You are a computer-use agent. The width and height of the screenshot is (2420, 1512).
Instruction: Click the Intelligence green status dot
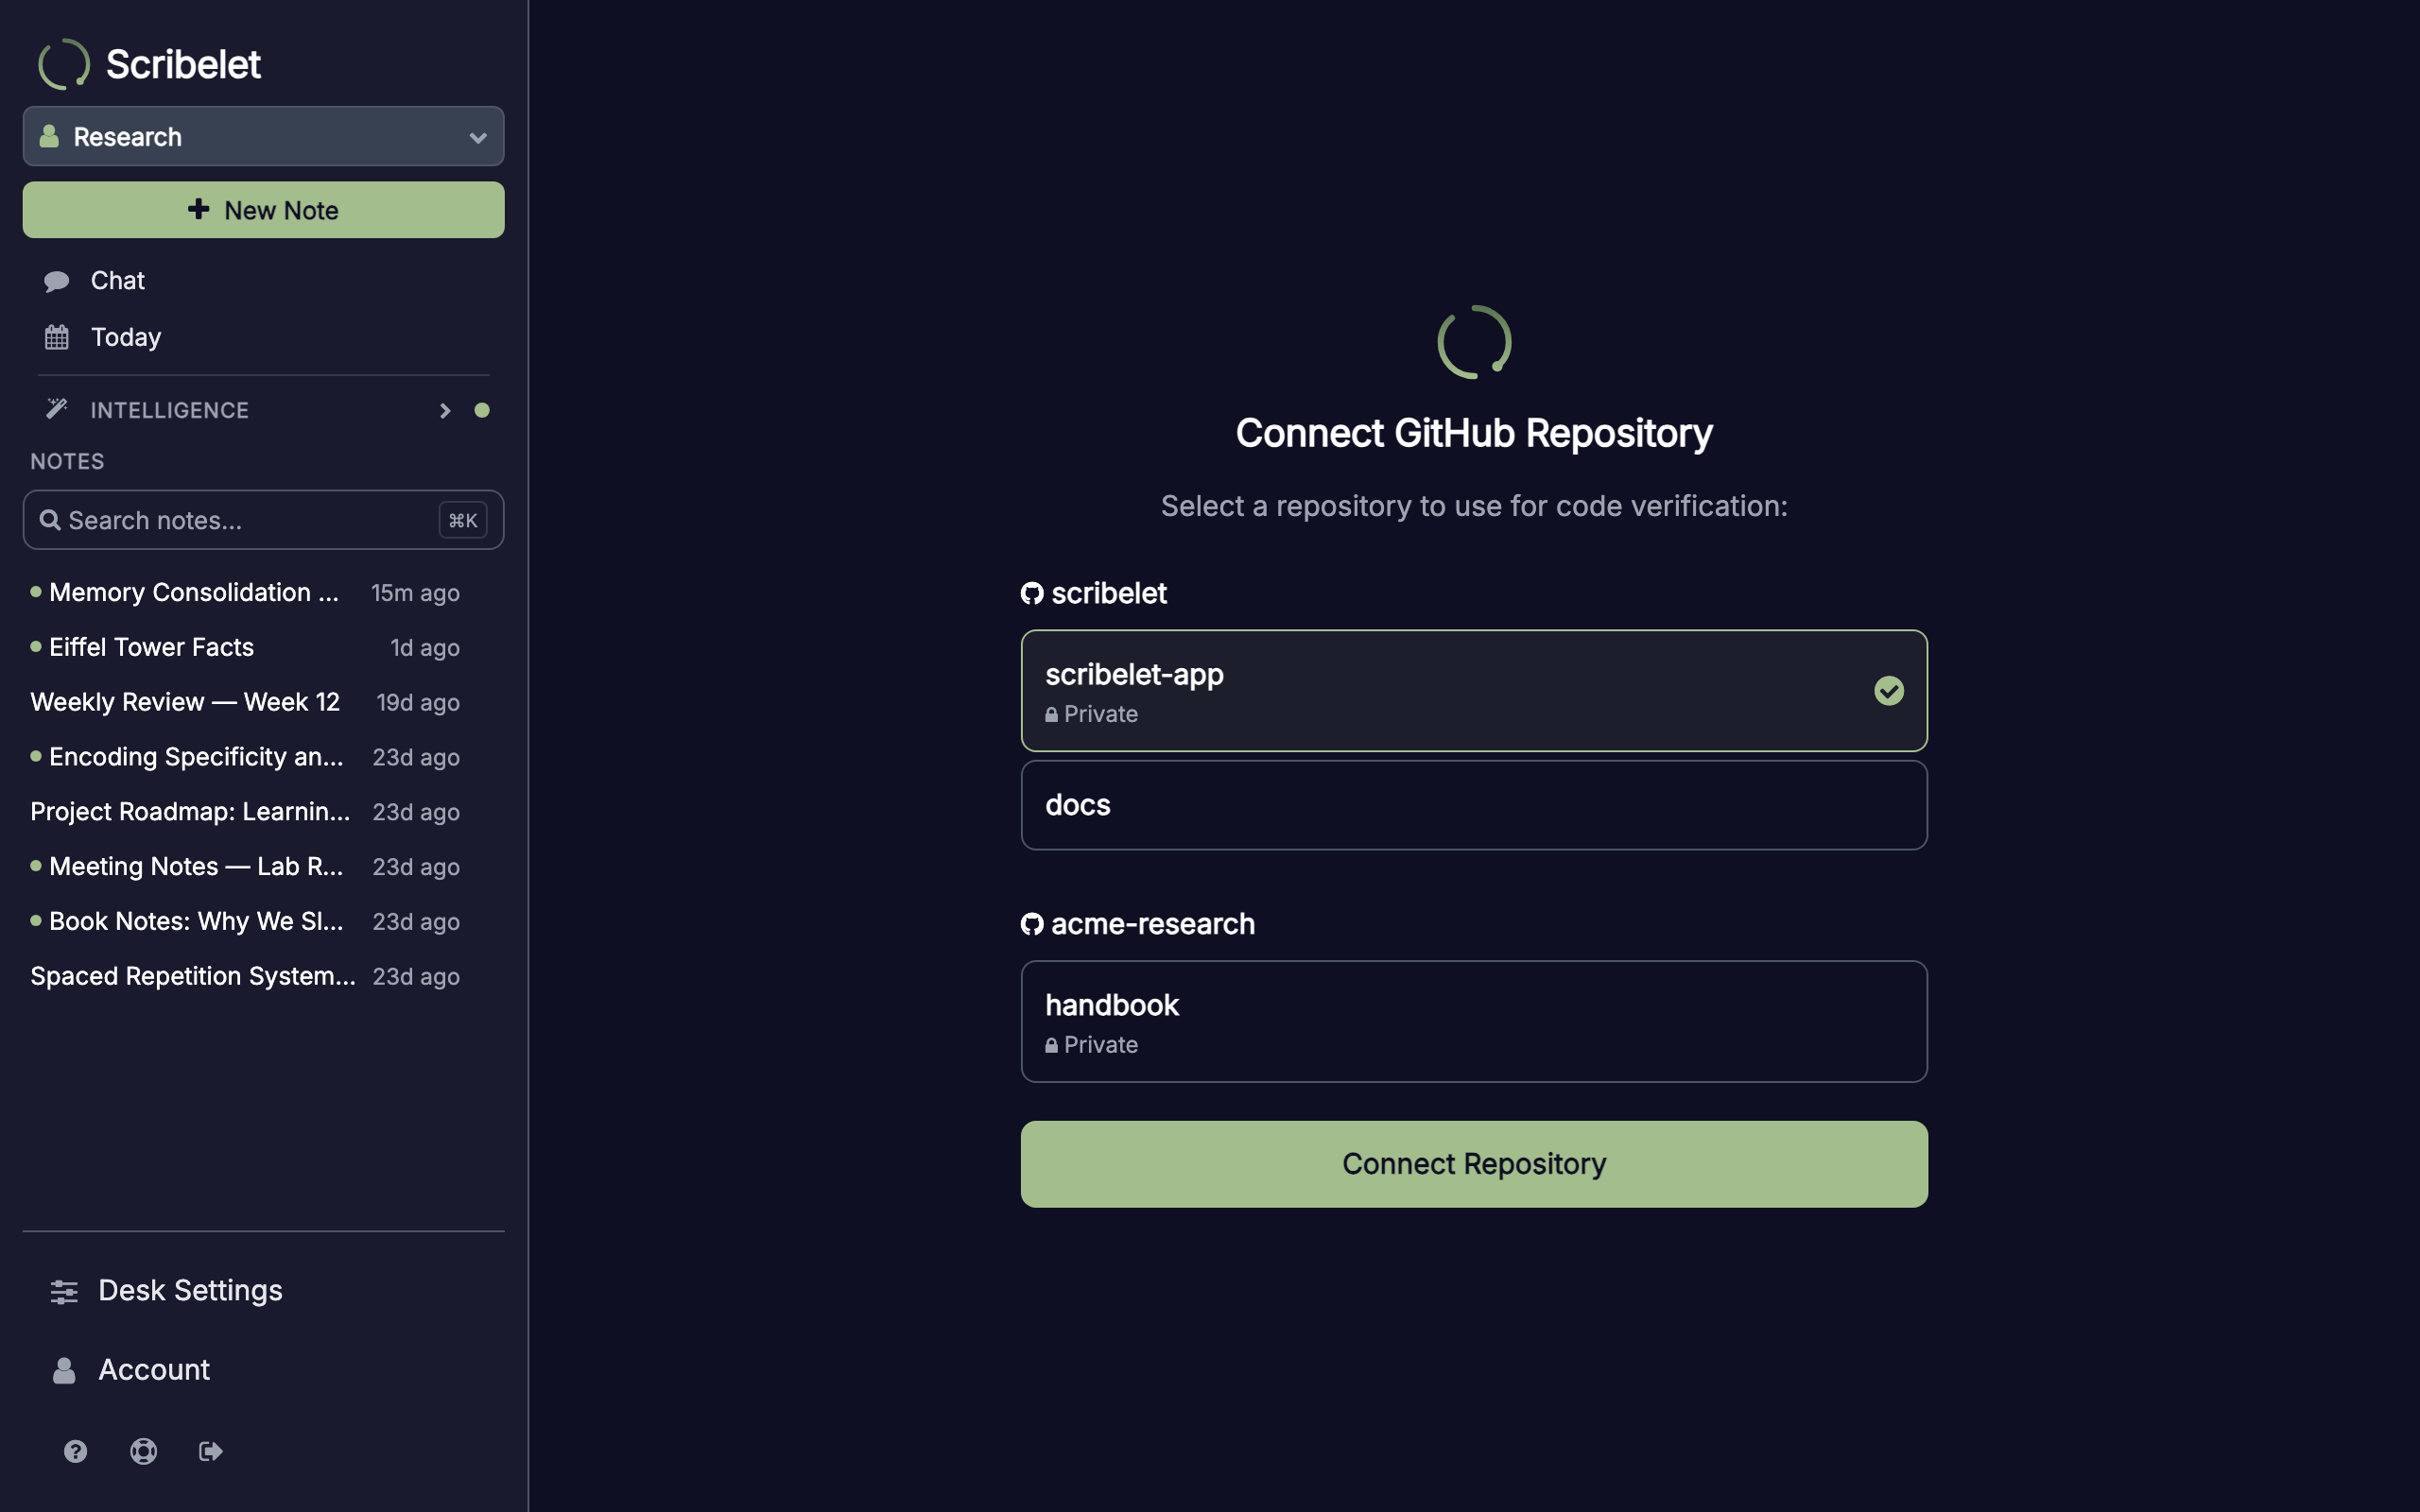pyautogui.click(x=482, y=410)
